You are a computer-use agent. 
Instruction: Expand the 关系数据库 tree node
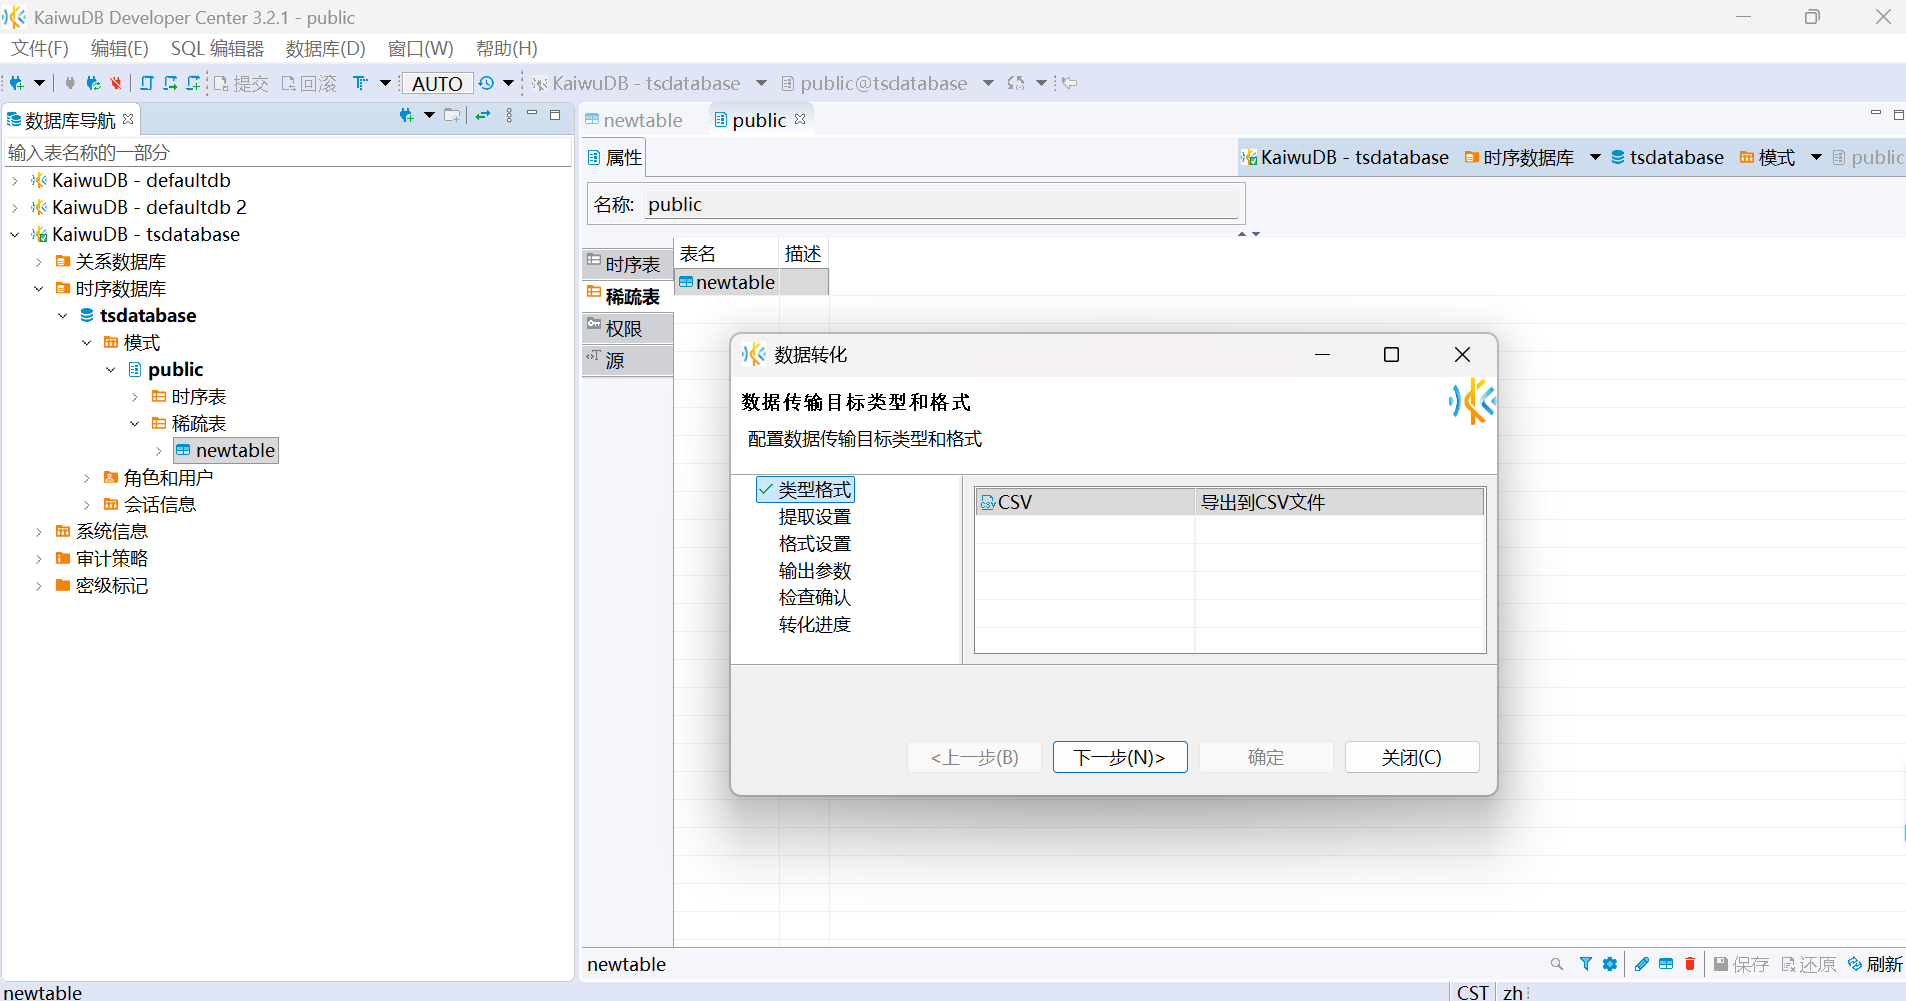tap(39, 262)
